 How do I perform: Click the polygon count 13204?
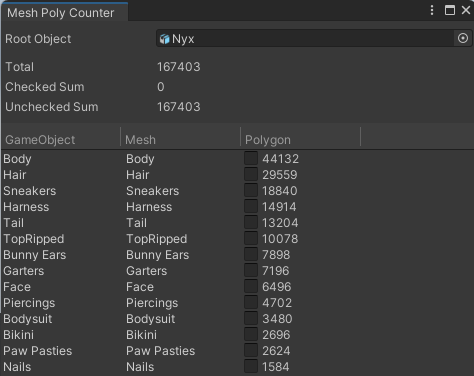pos(280,223)
